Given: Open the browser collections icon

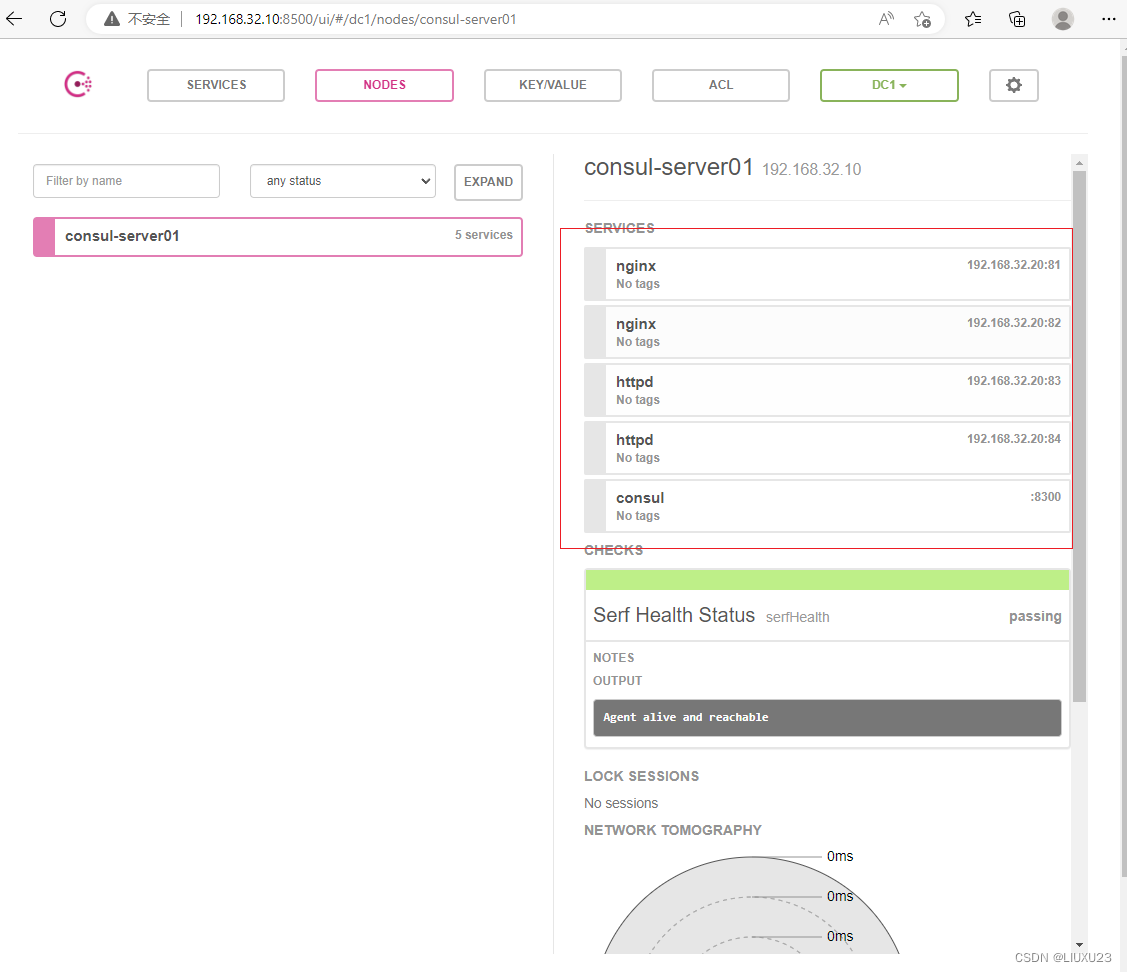Looking at the screenshot, I should [1017, 19].
